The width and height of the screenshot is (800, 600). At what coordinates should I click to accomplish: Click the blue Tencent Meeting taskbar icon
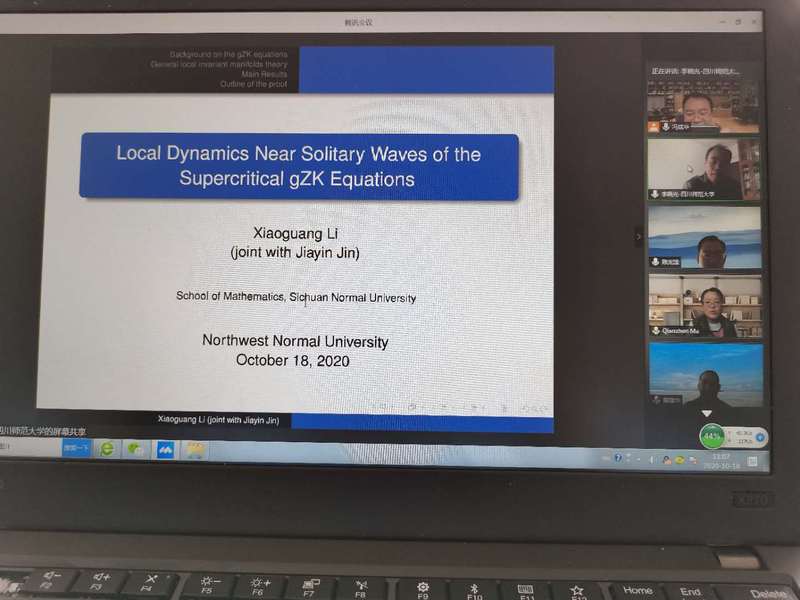pos(165,450)
